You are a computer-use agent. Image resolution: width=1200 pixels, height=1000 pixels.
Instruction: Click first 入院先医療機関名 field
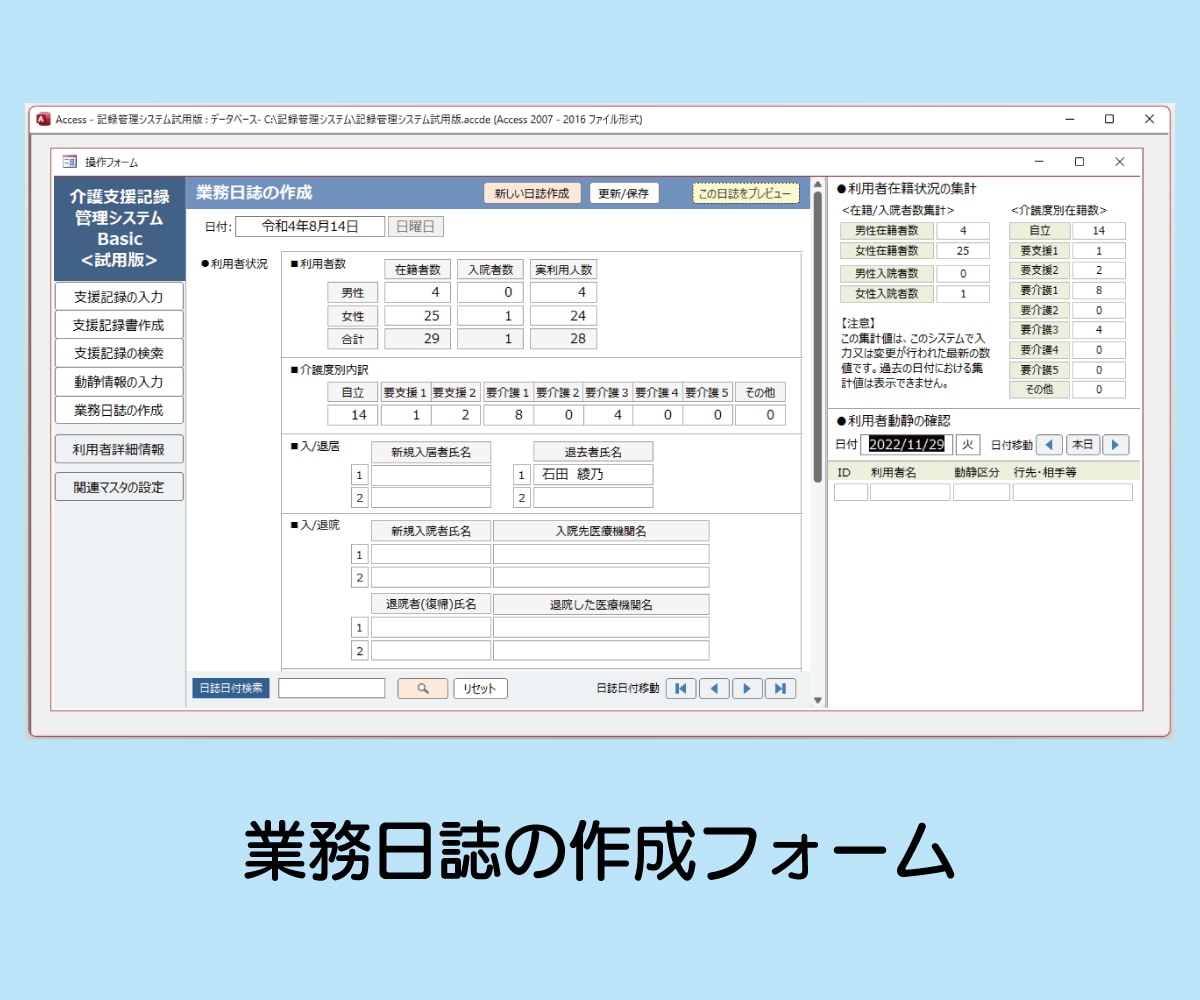tap(601, 554)
